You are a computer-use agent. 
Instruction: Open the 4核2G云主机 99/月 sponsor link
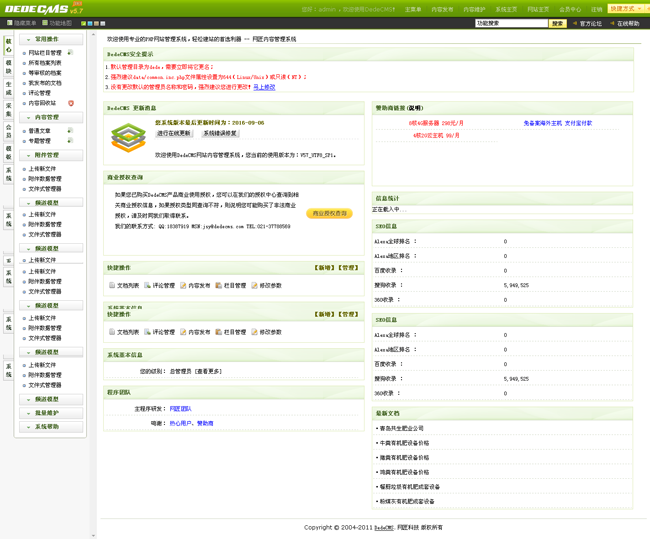point(436,136)
